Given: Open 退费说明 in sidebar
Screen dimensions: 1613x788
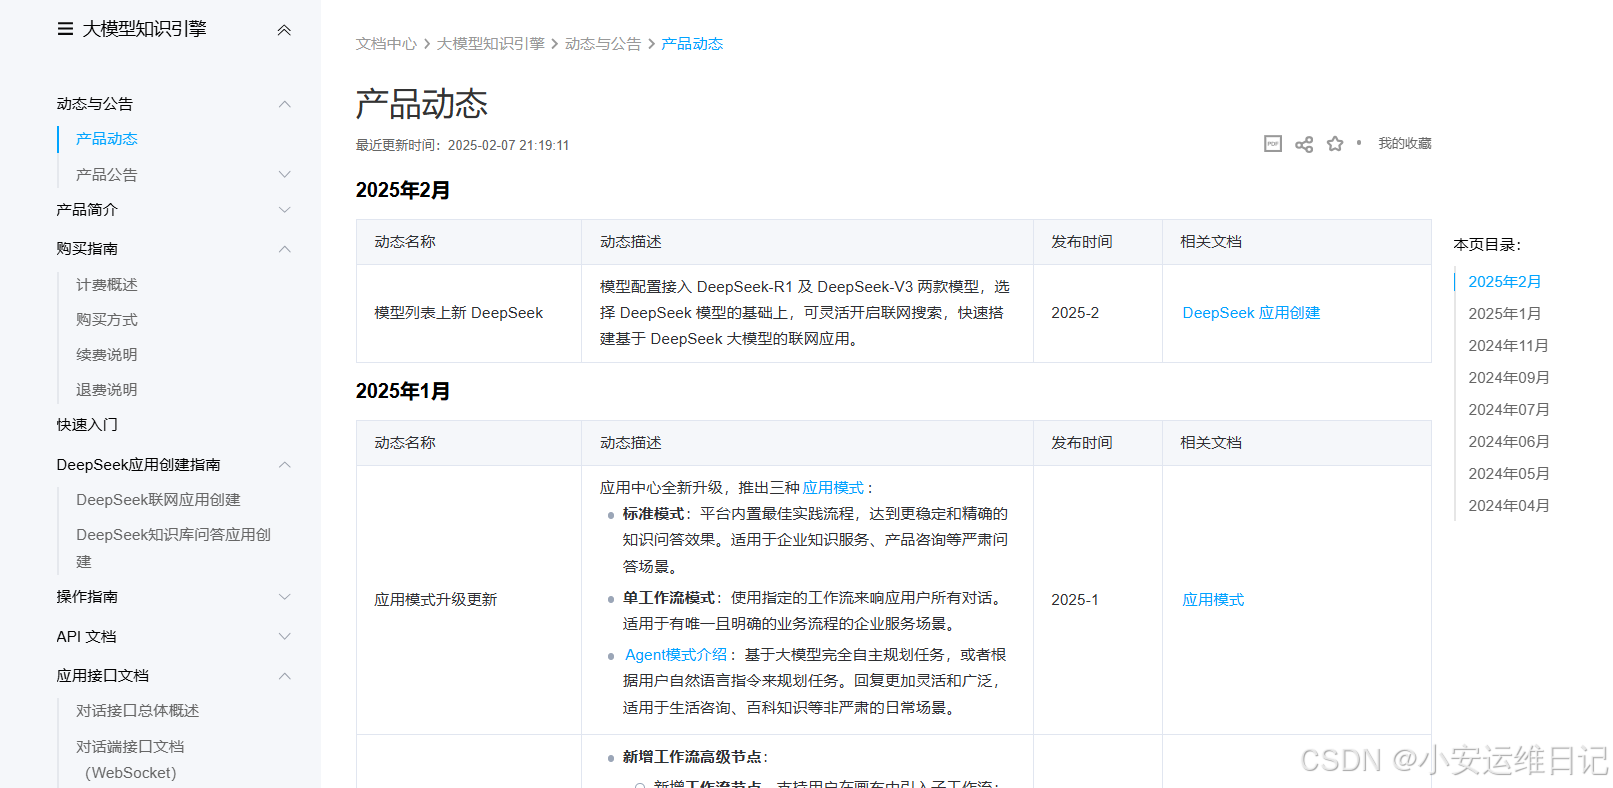Looking at the screenshot, I should tap(107, 390).
